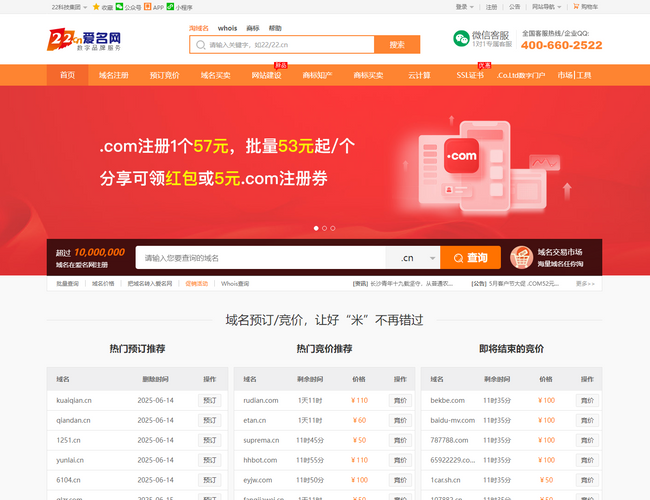Click the 查询 domain query button
650x500 pixels.
[471, 258]
